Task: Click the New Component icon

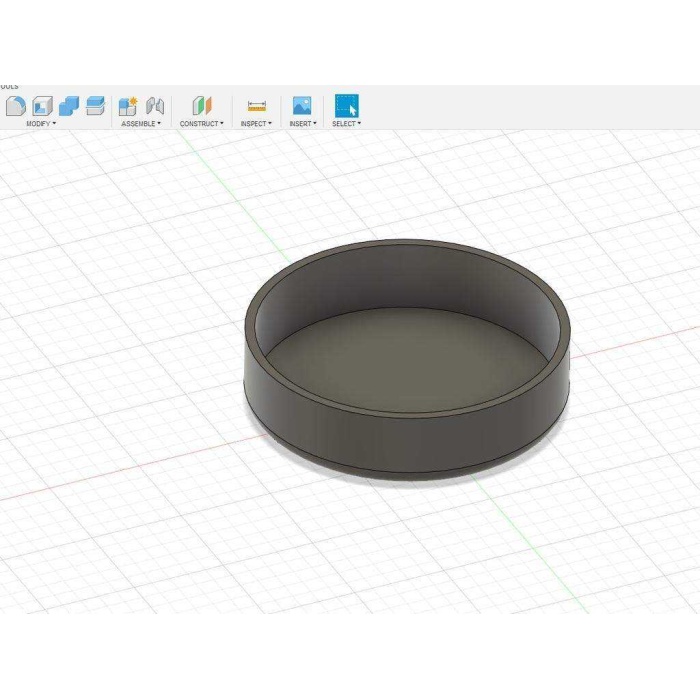Action: click(x=128, y=106)
